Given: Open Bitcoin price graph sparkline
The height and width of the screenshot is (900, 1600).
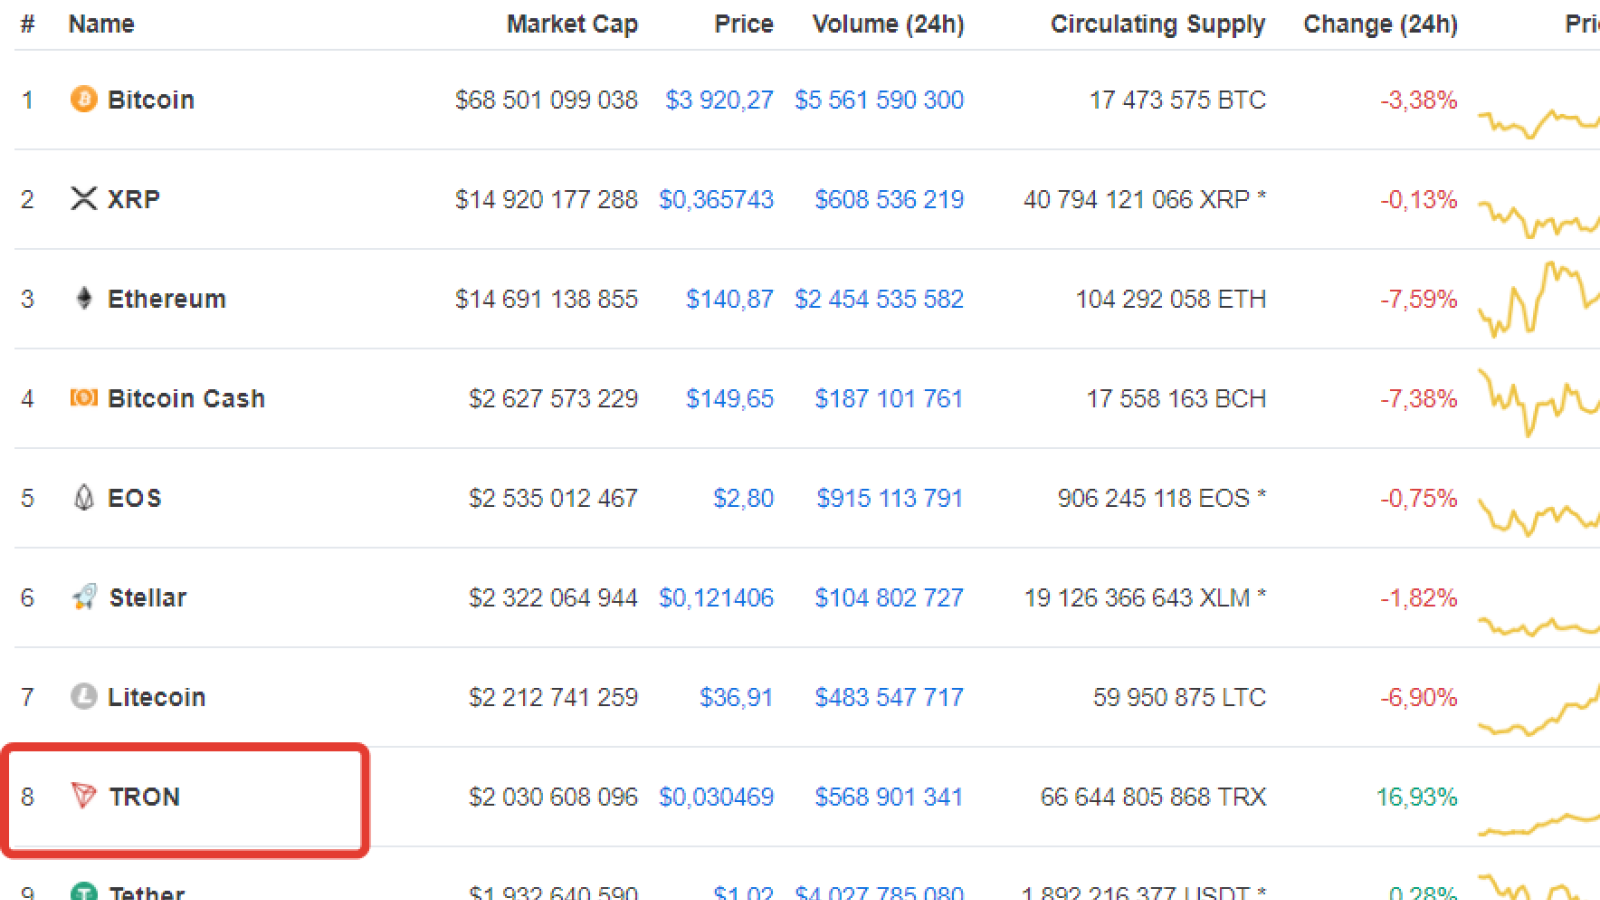Looking at the screenshot, I should (x=1539, y=122).
